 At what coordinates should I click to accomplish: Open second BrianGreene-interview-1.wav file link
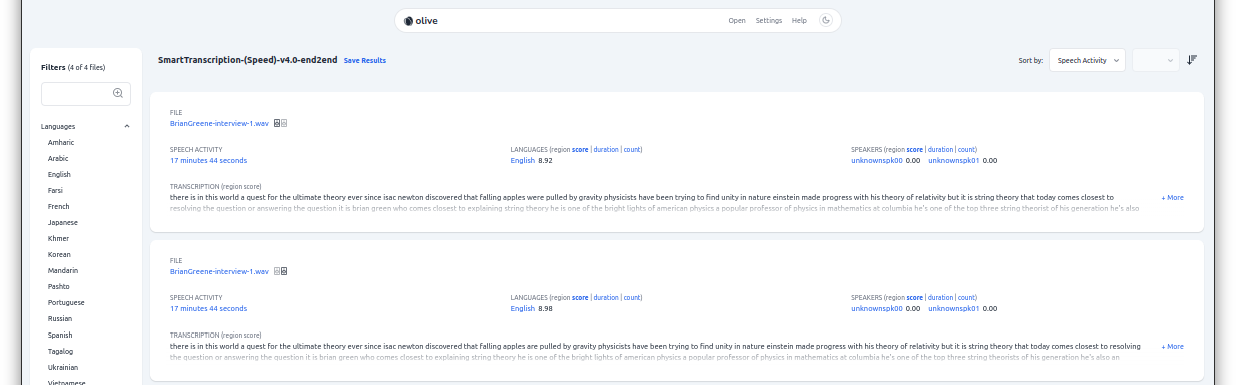[x=219, y=271]
